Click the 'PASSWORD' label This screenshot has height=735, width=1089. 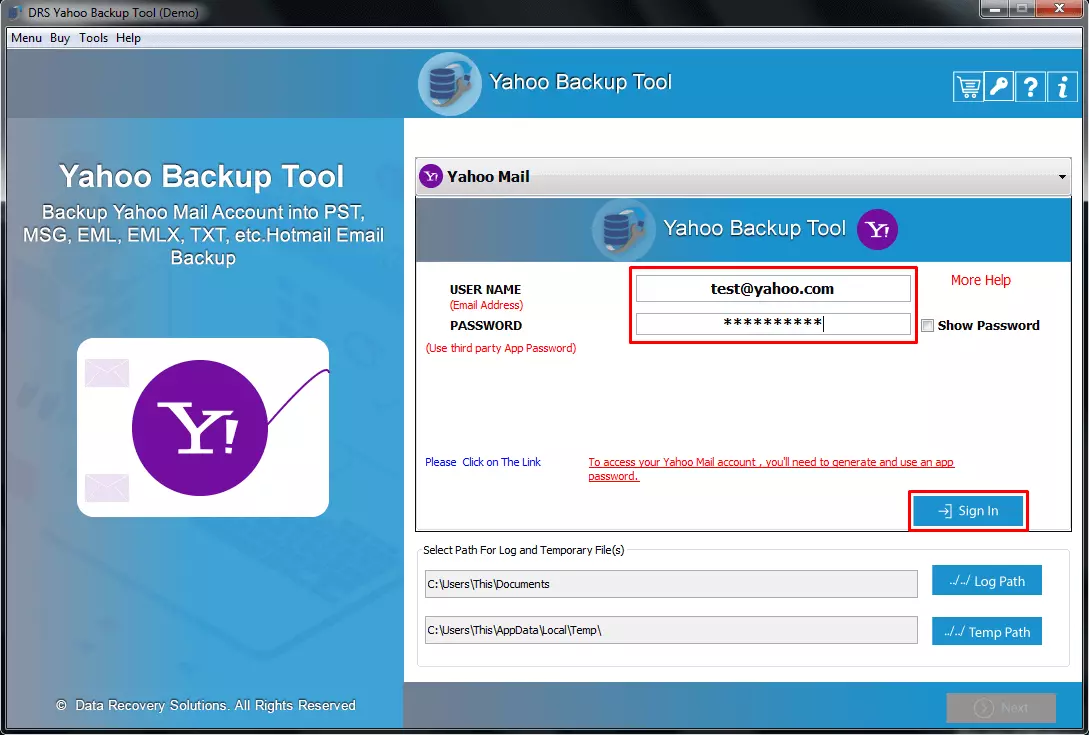(x=486, y=326)
